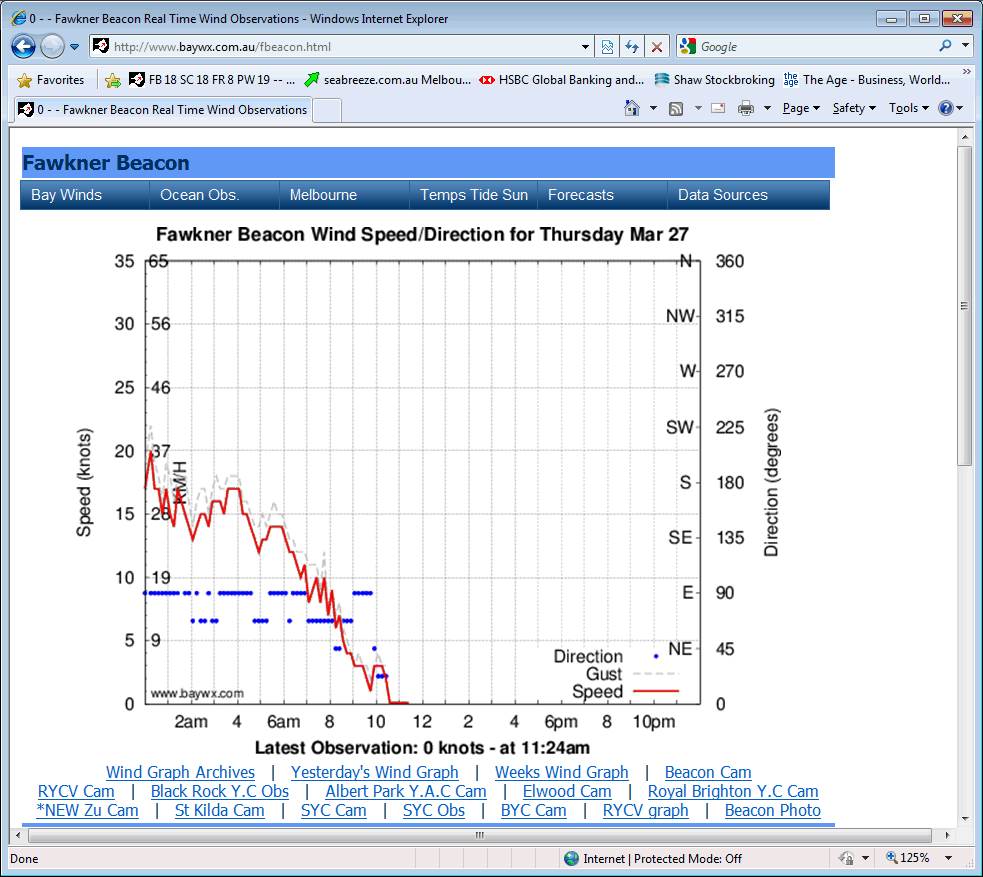Click the Refresh page icon
Viewport: 983px width, 877px height.
tap(631, 46)
